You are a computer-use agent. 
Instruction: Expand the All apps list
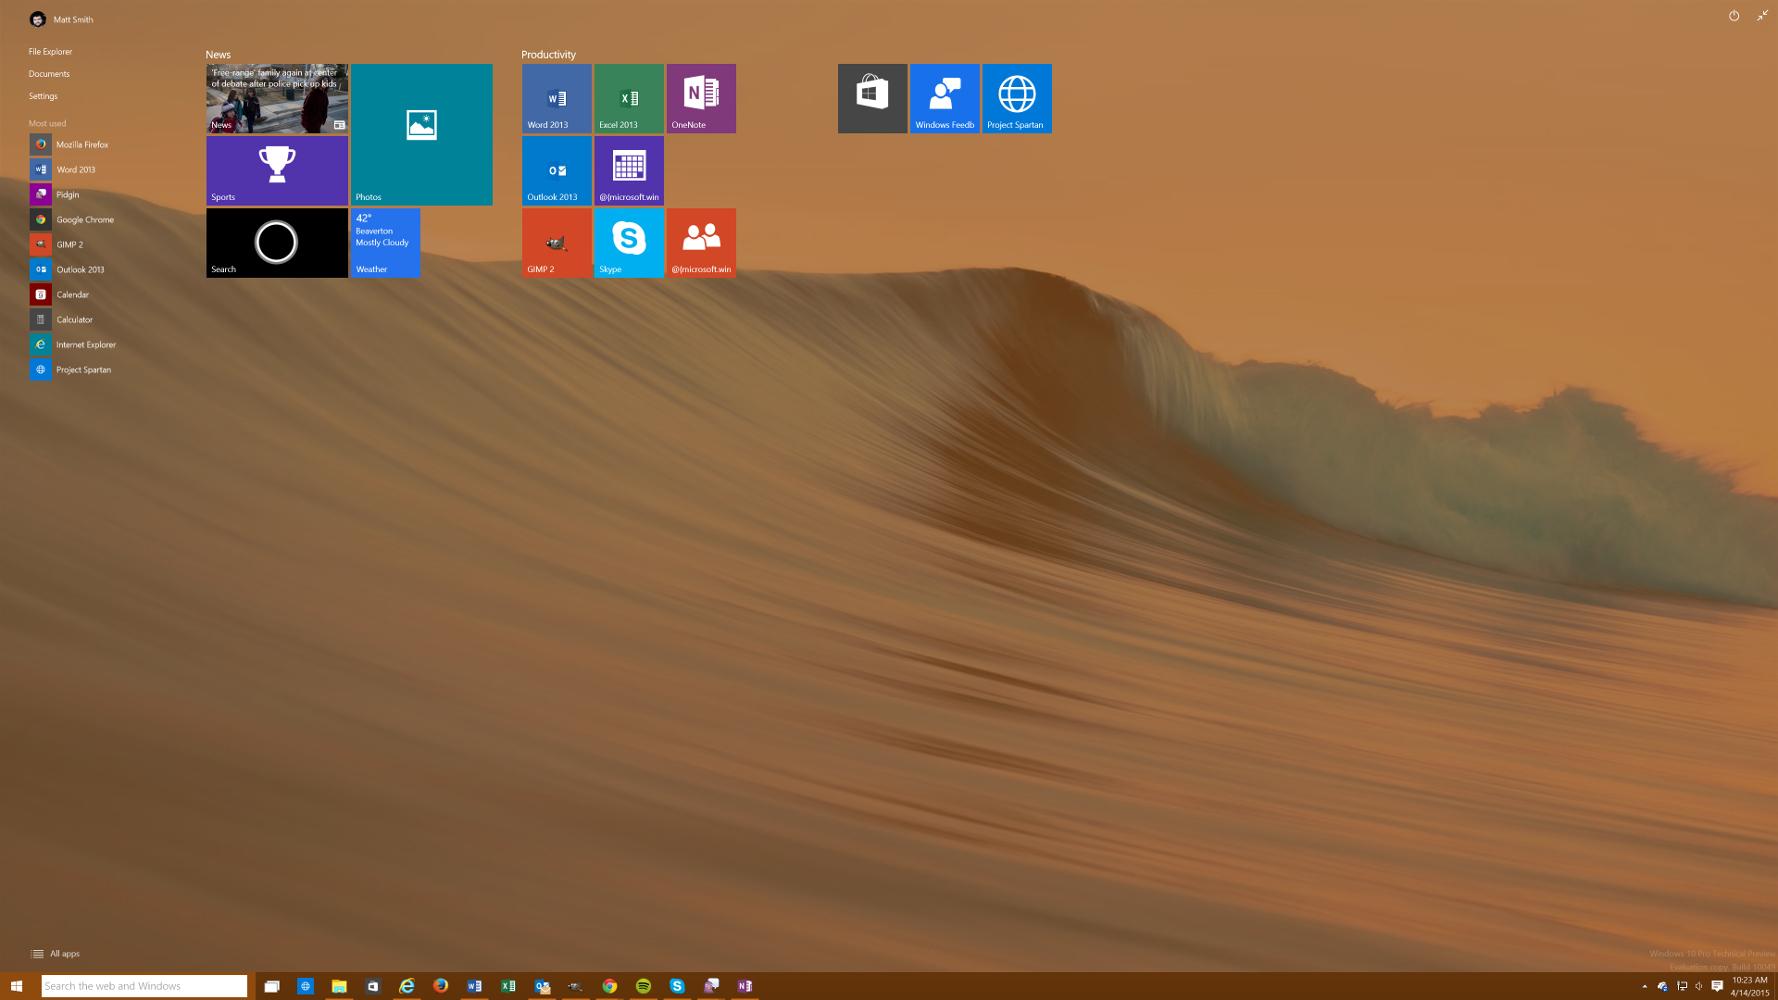pos(56,953)
